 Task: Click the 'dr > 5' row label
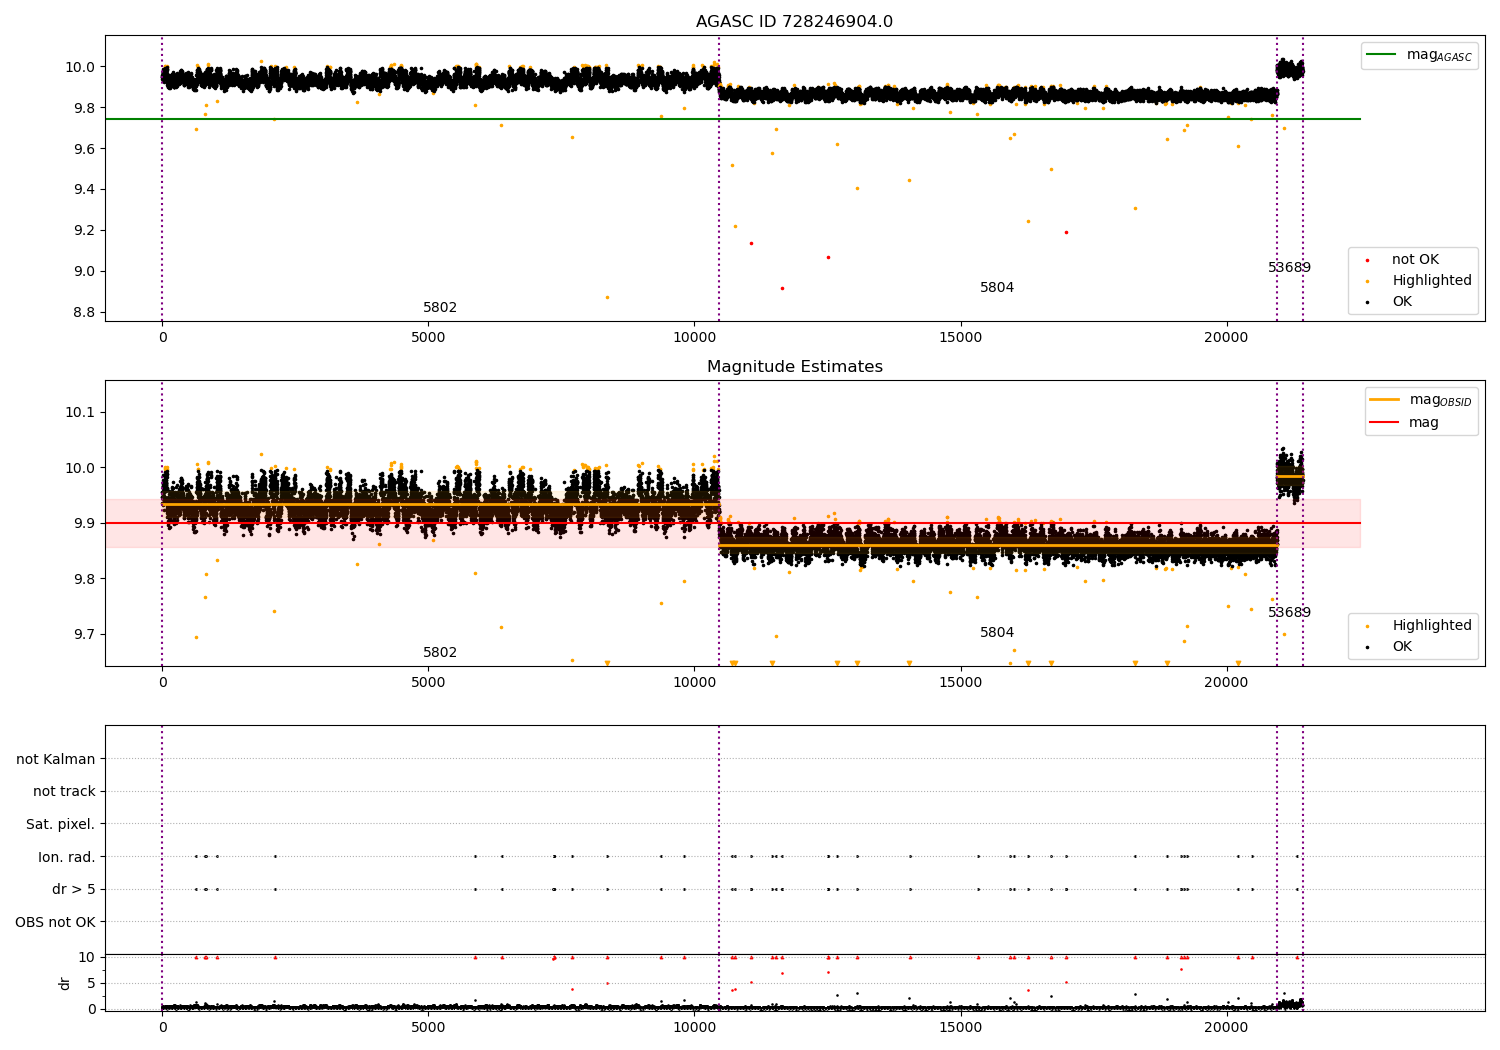pyautogui.click(x=74, y=889)
